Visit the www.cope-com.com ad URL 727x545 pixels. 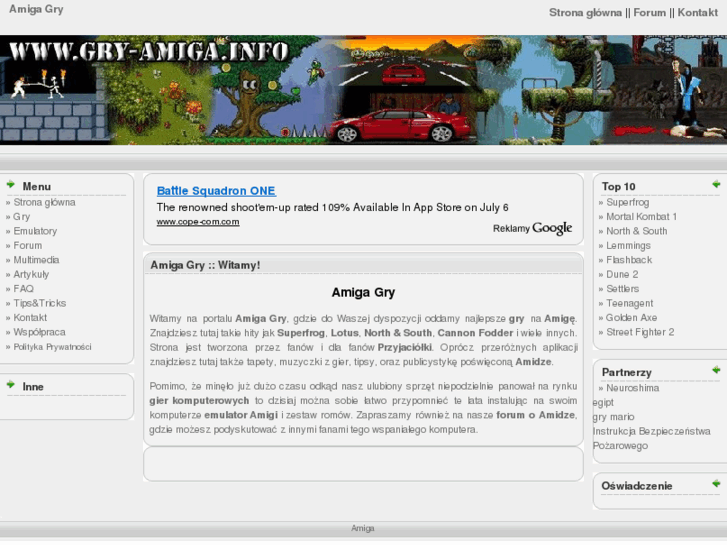point(198,222)
